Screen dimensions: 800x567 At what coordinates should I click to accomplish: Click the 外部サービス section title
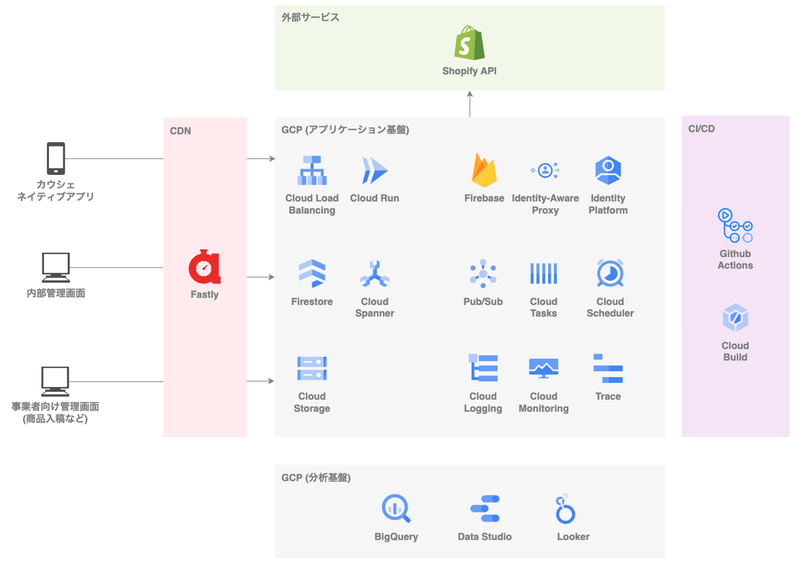(x=310, y=17)
